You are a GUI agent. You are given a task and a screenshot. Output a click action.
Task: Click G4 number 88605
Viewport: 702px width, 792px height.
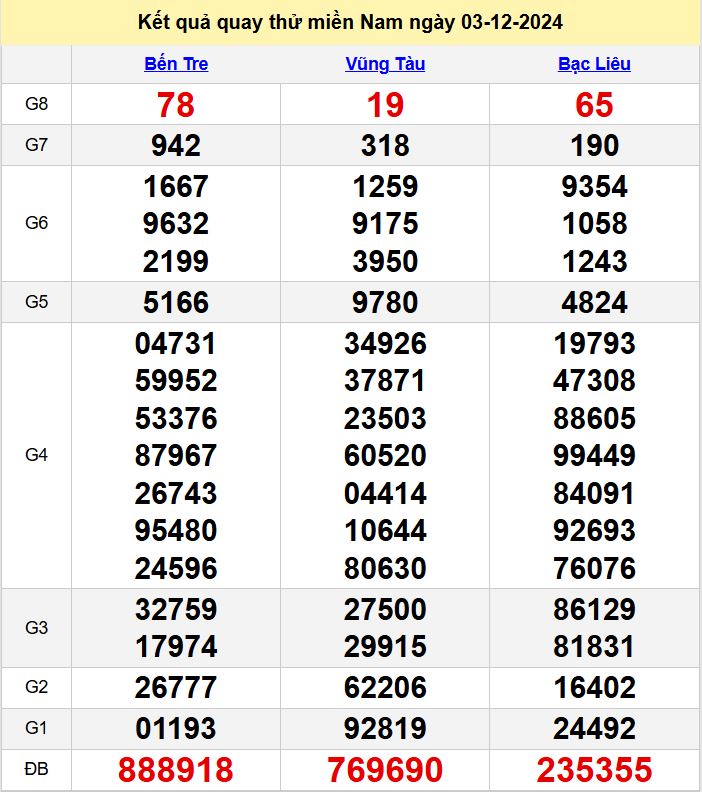pyautogui.click(x=594, y=419)
